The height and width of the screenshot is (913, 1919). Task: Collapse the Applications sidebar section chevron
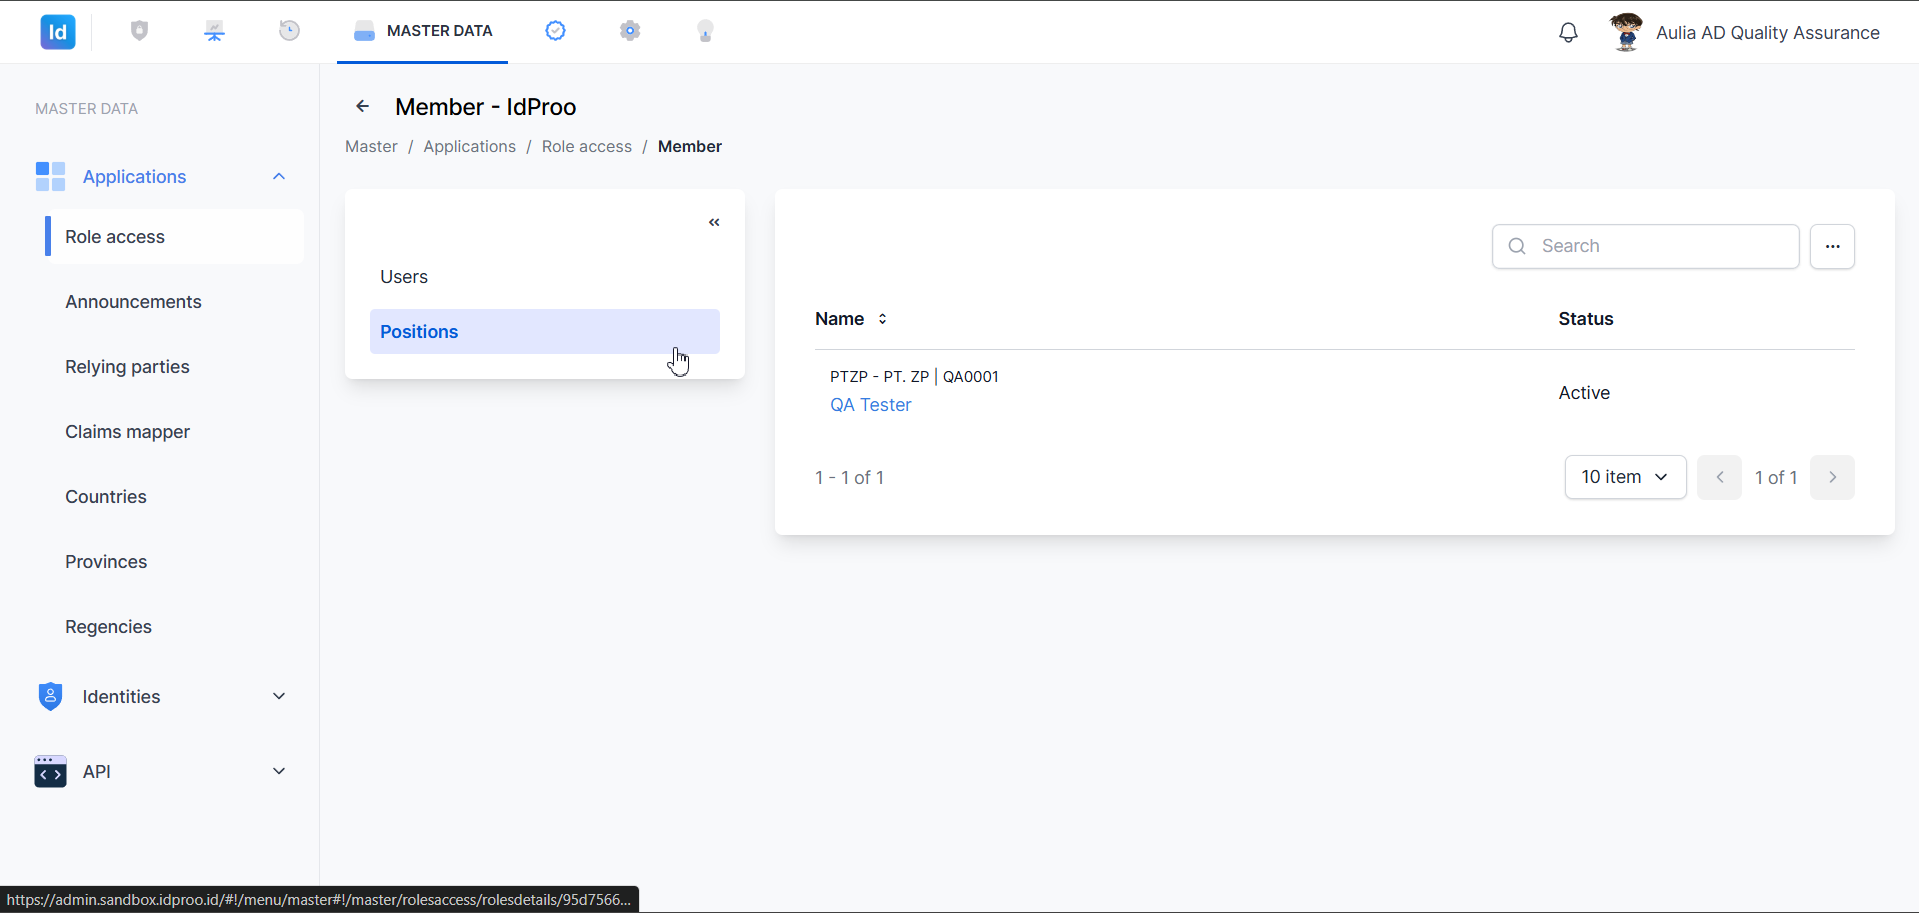click(279, 177)
